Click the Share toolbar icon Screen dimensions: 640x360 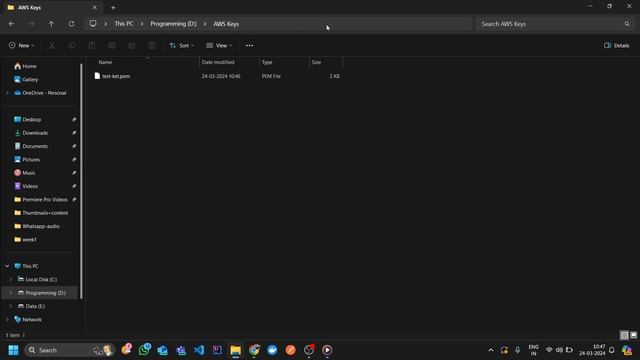pos(132,45)
